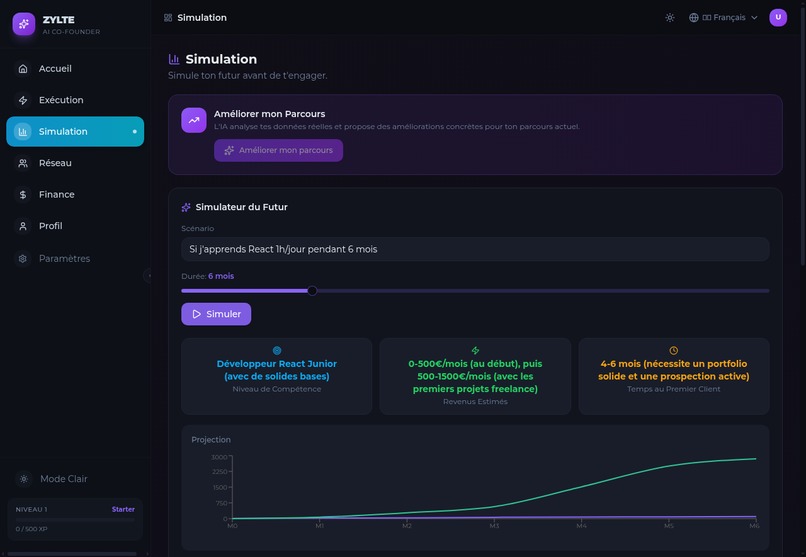Click the green projection curve in chart
Screen dimensions: 806x557
pos(581,486)
